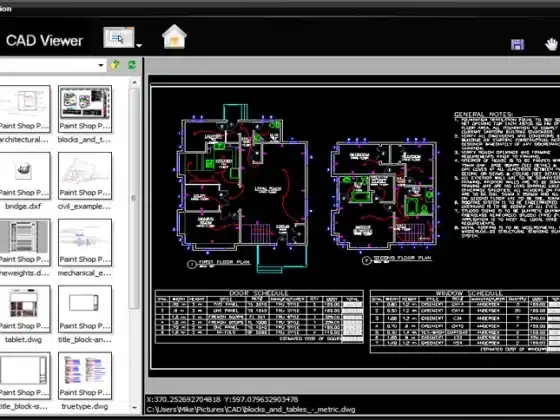Viewport: 560px width, 420px height.
Task: Click the folder up icon
Action: pyautogui.click(x=115, y=65)
